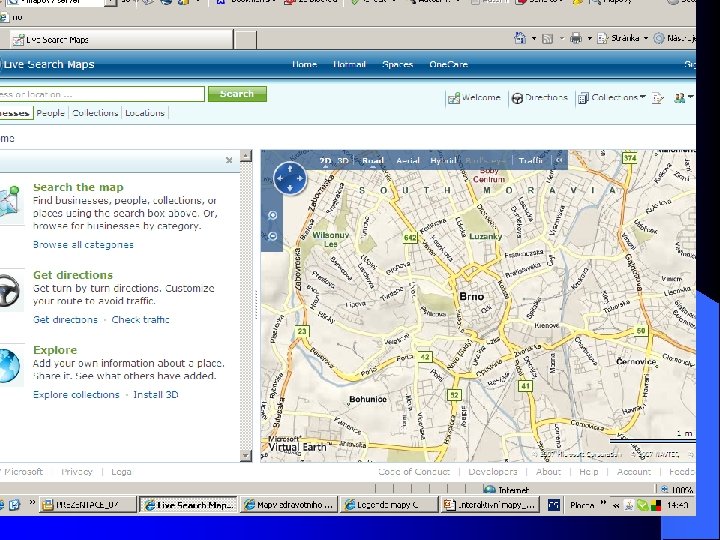720x540 pixels.
Task: Open the Browse all categories link
Action: pos(83,245)
